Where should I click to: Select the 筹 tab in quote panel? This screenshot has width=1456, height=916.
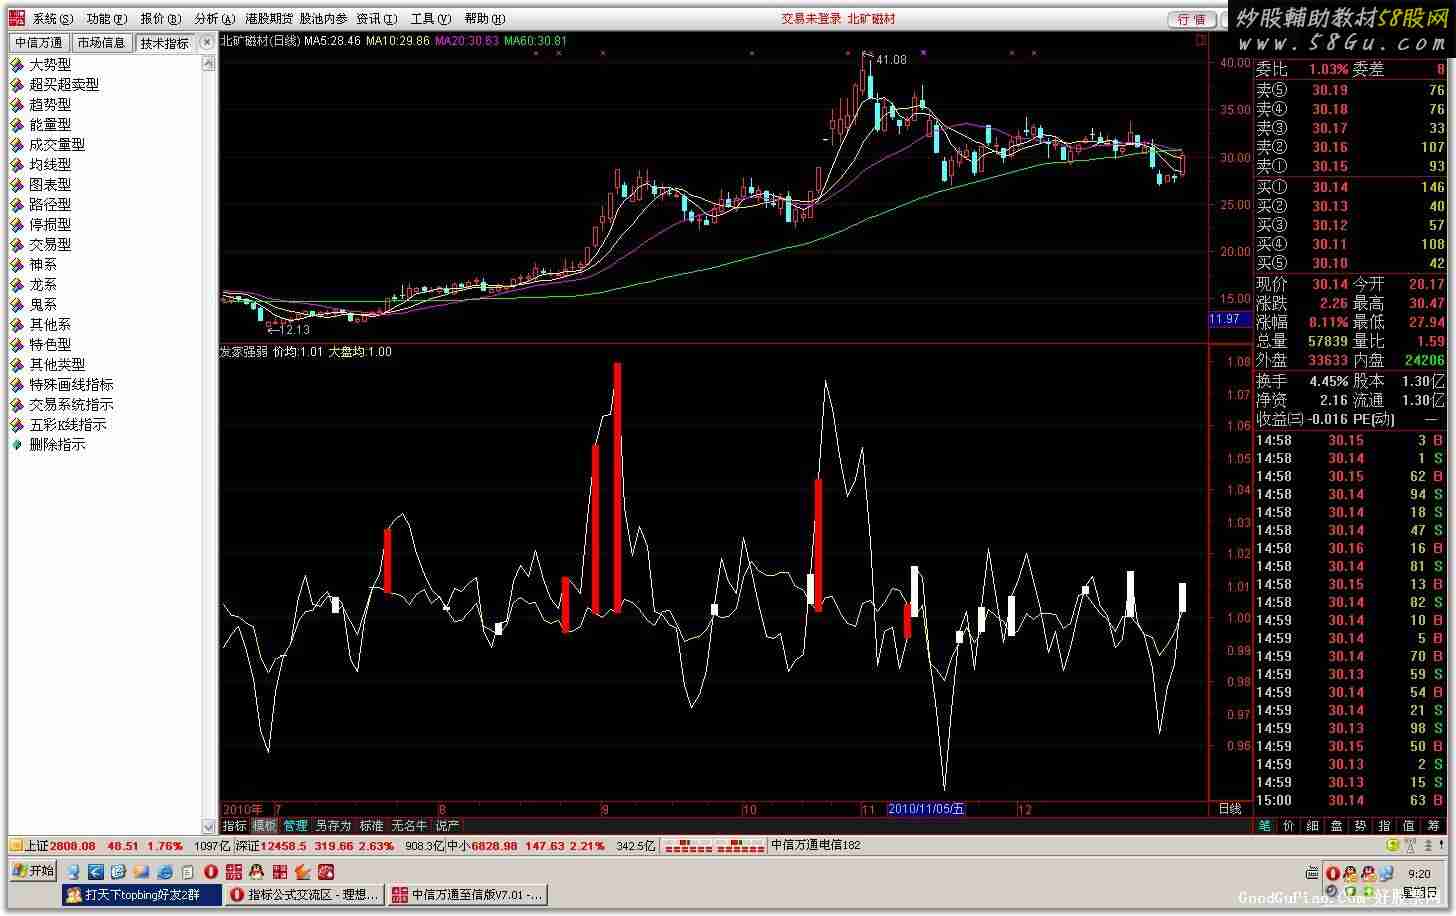pyautogui.click(x=1434, y=826)
